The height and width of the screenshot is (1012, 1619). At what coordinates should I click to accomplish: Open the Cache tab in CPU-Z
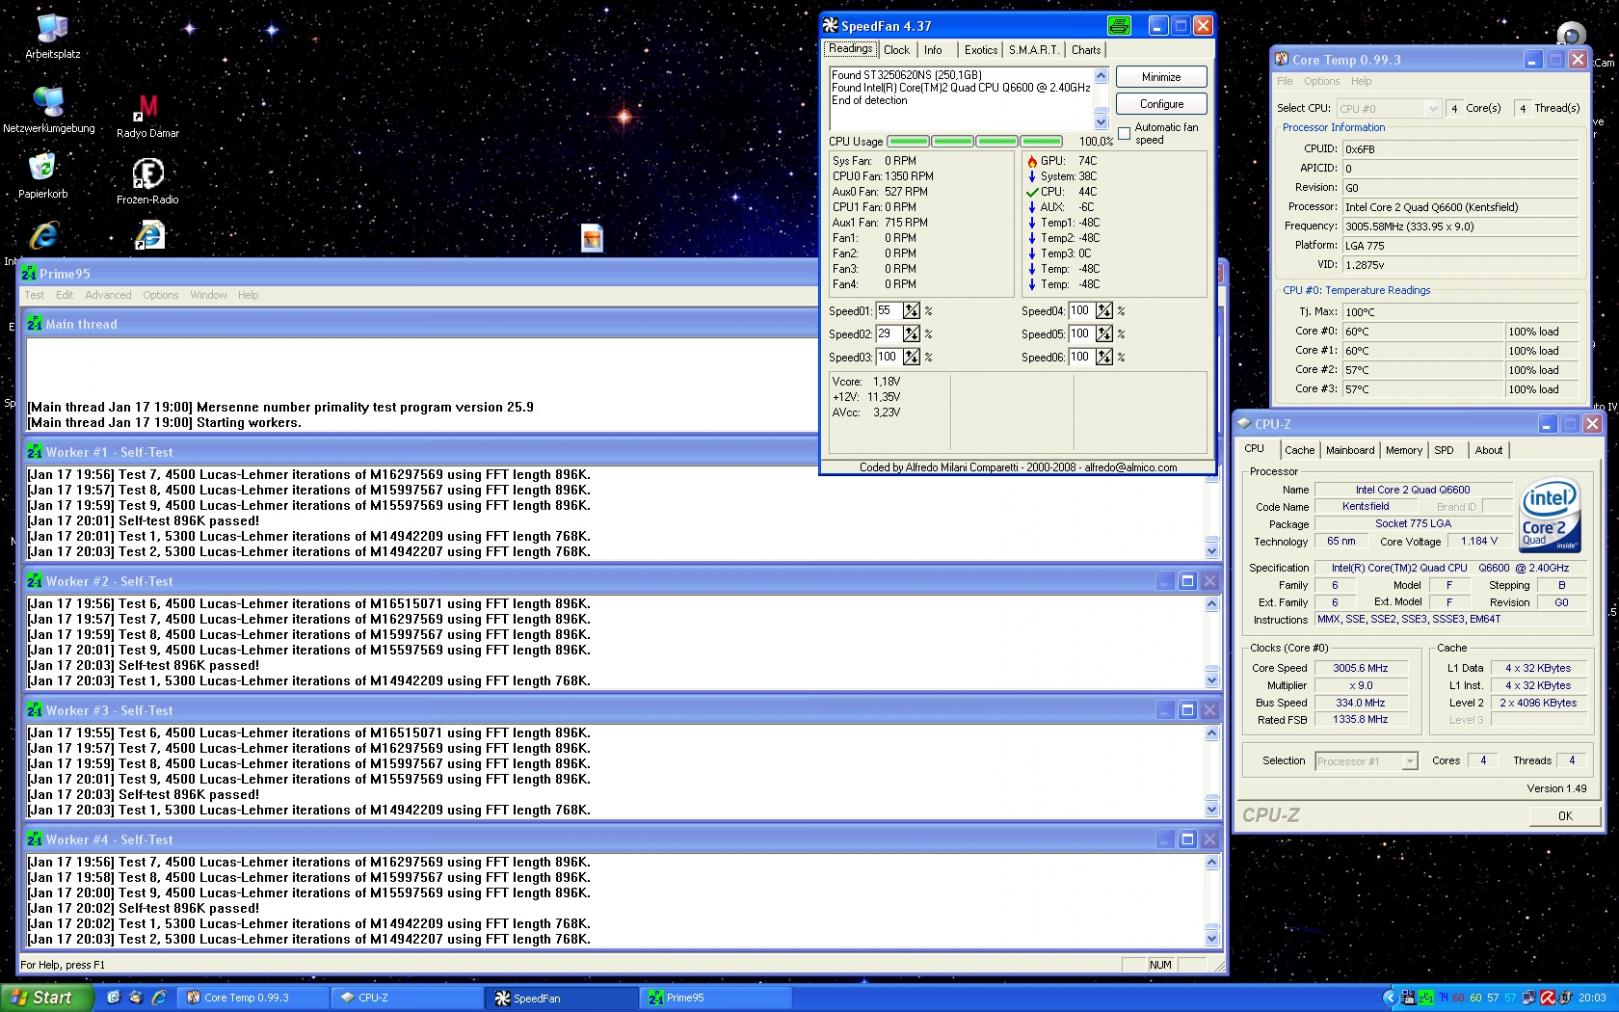point(1299,450)
